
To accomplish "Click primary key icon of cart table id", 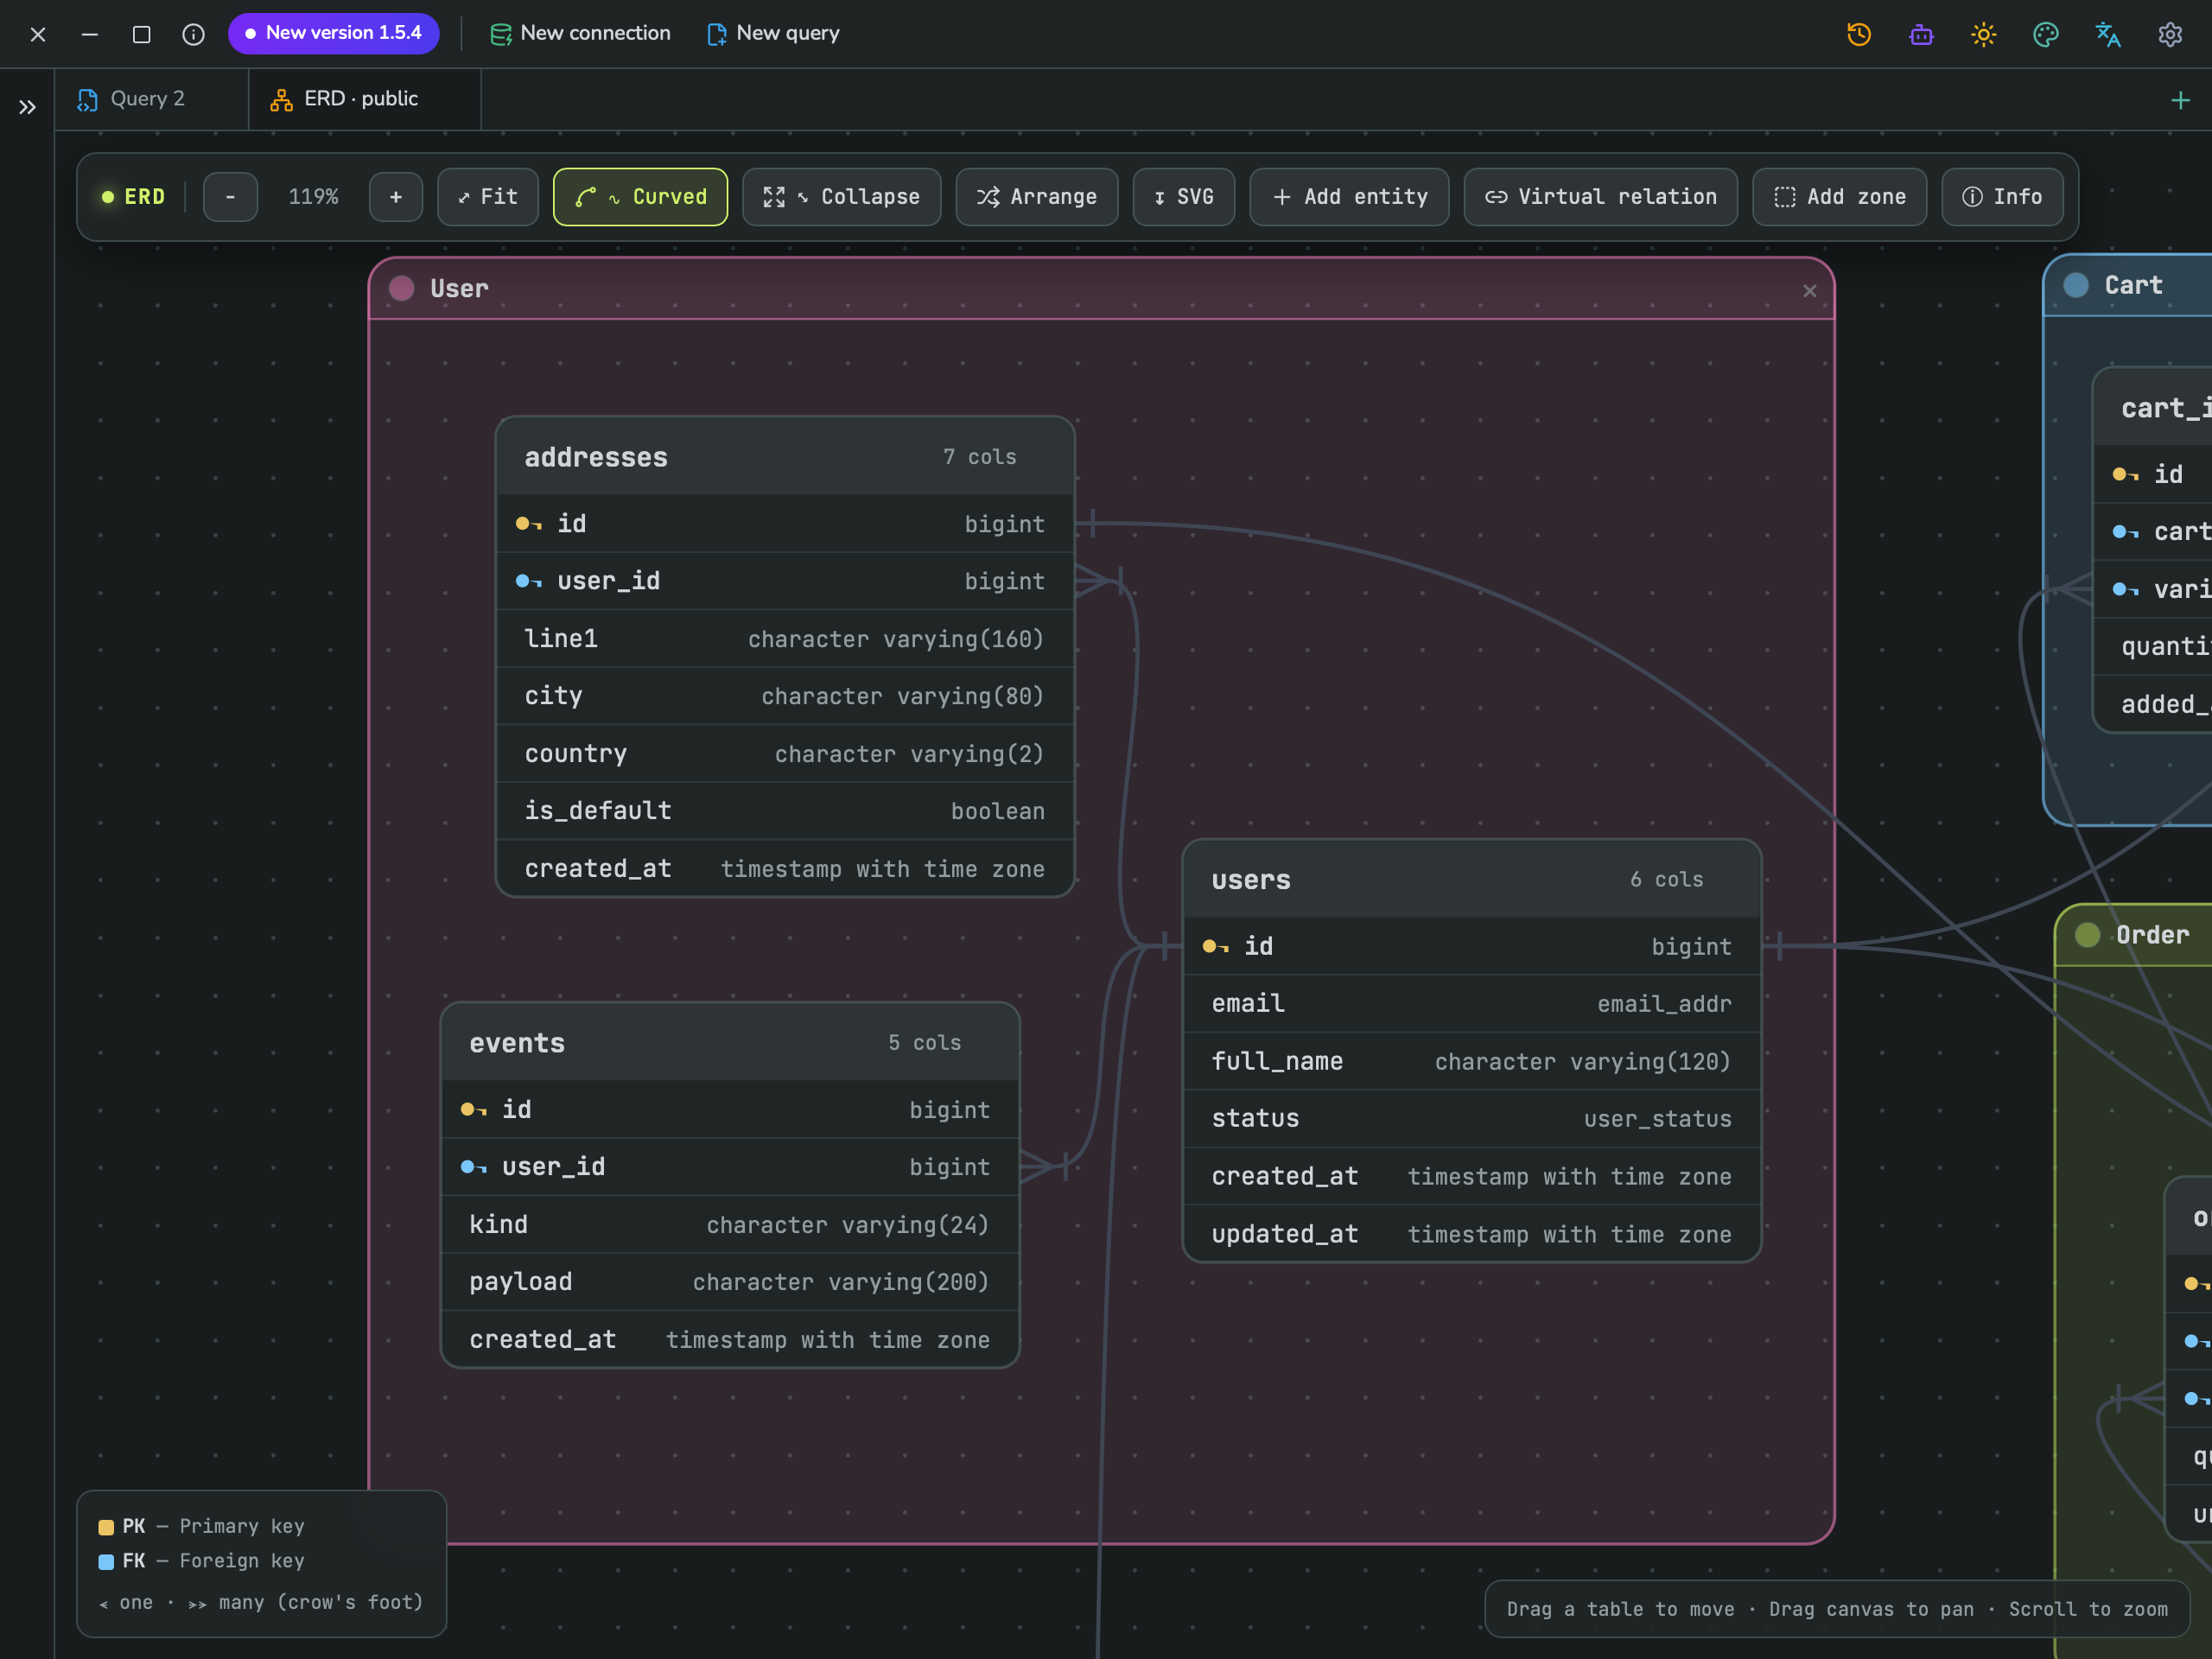I will (2125, 475).
